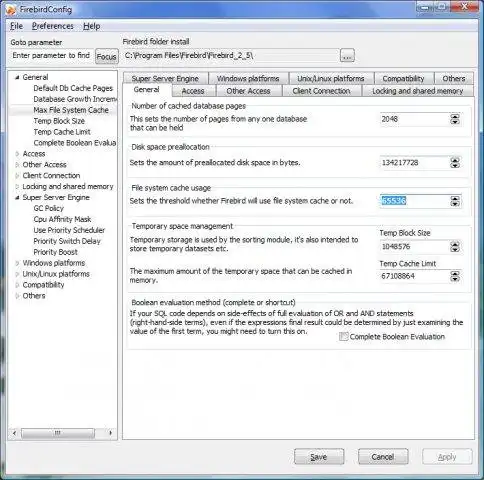
Task: Click the Goto parameter search field
Action: [51, 55]
